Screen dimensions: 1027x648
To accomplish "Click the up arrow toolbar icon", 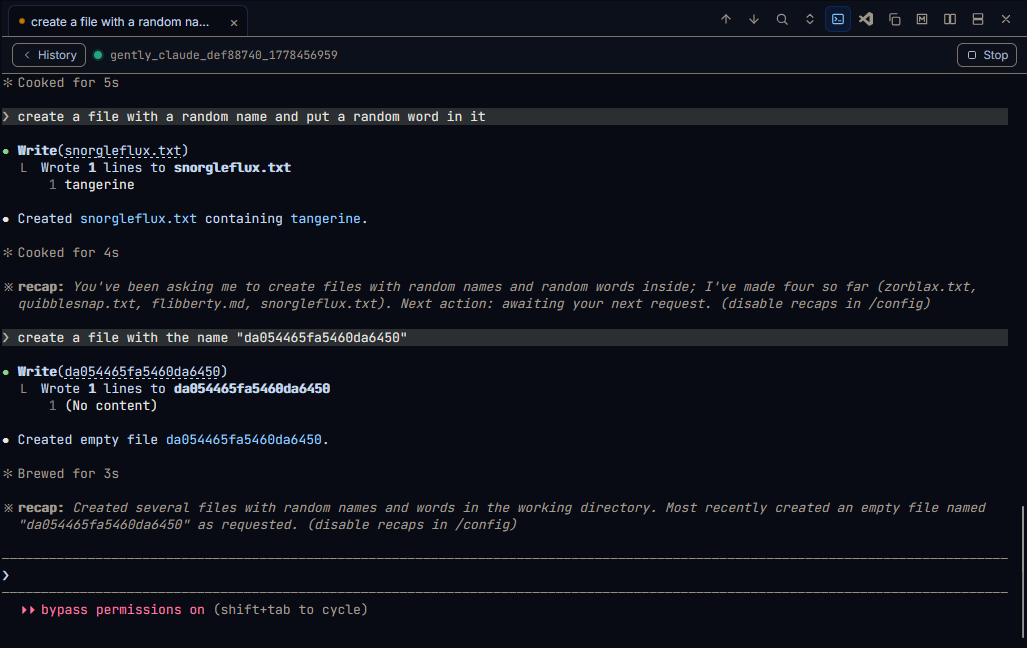I will pos(726,20).
